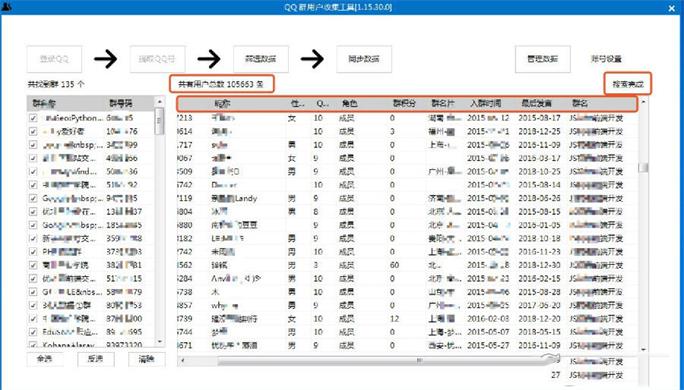Click the user table vertical scrollbar thumb

(x=643, y=168)
